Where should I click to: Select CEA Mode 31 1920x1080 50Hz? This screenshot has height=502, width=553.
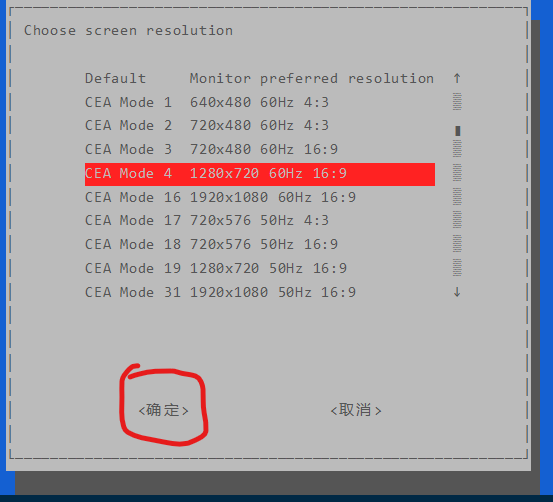260,292
